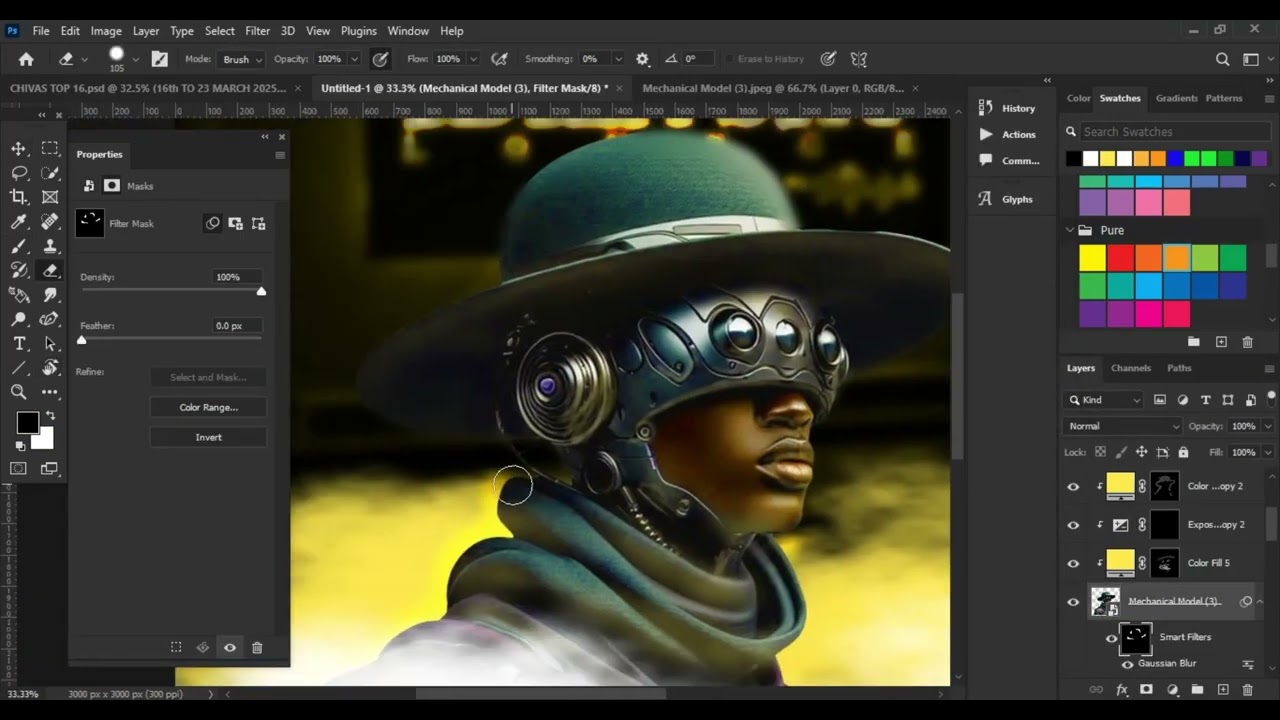The height and width of the screenshot is (720, 1280).
Task: Open the Filter menu
Action: pyautogui.click(x=257, y=31)
